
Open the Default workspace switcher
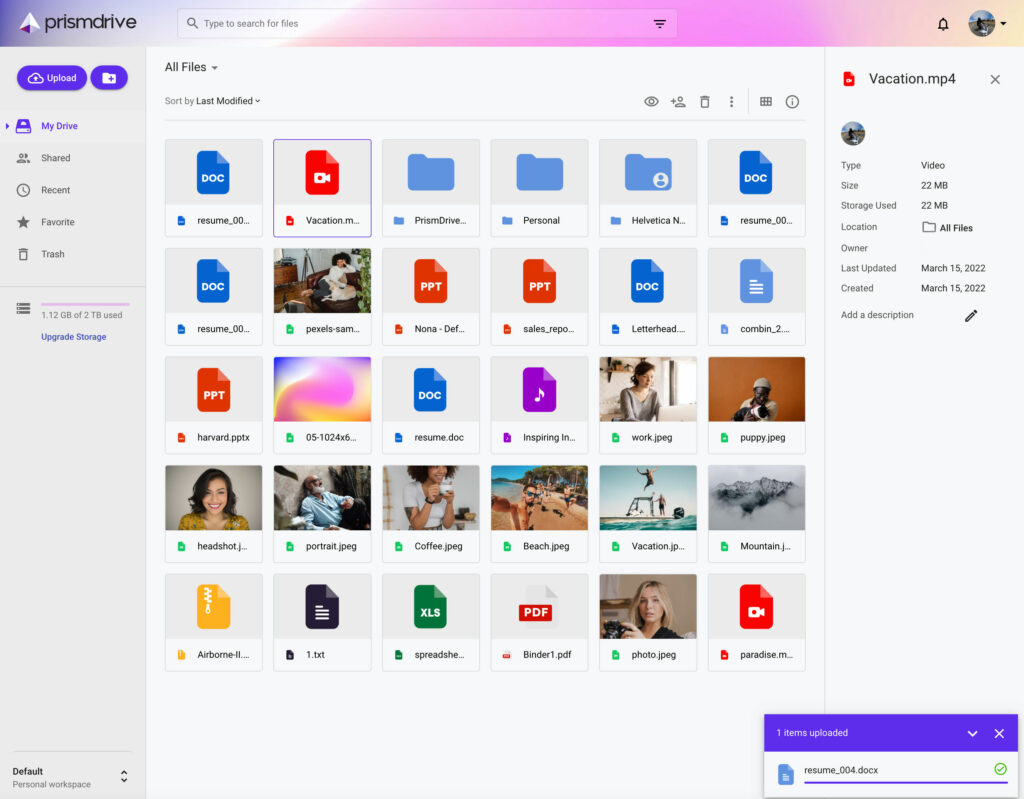click(70, 776)
